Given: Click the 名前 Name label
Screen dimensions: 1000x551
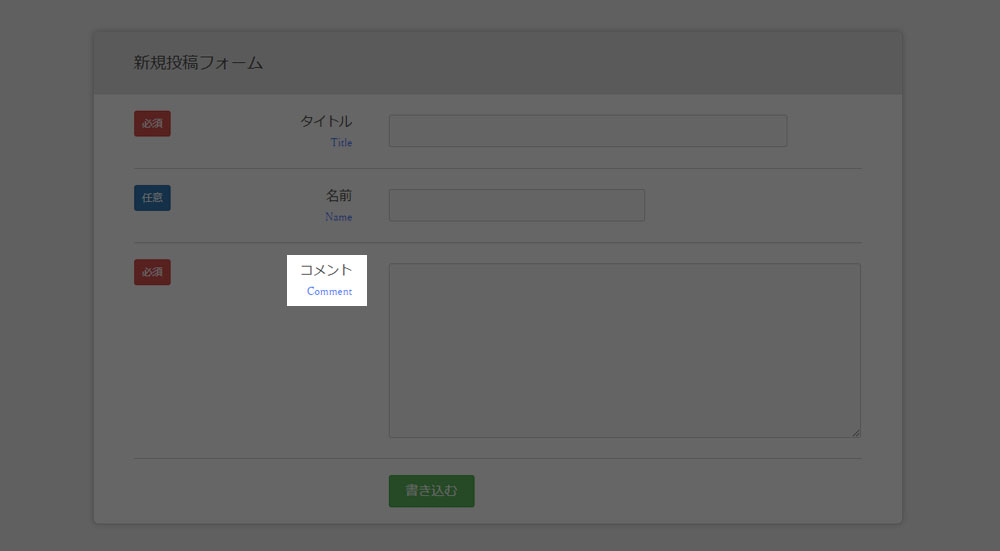Looking at the screenshot, I should tap(339, 205).
